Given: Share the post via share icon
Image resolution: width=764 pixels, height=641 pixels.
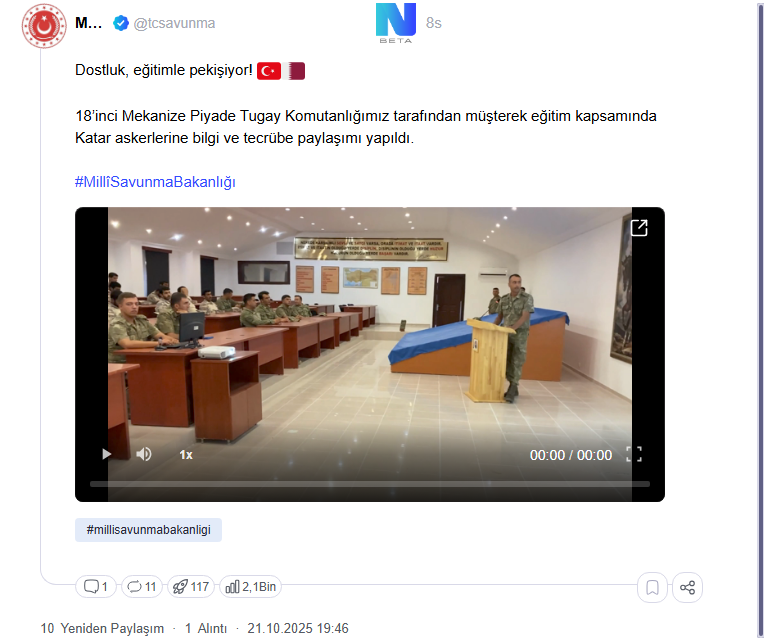Looking at the screenshot, I should (x=688, y=587).
